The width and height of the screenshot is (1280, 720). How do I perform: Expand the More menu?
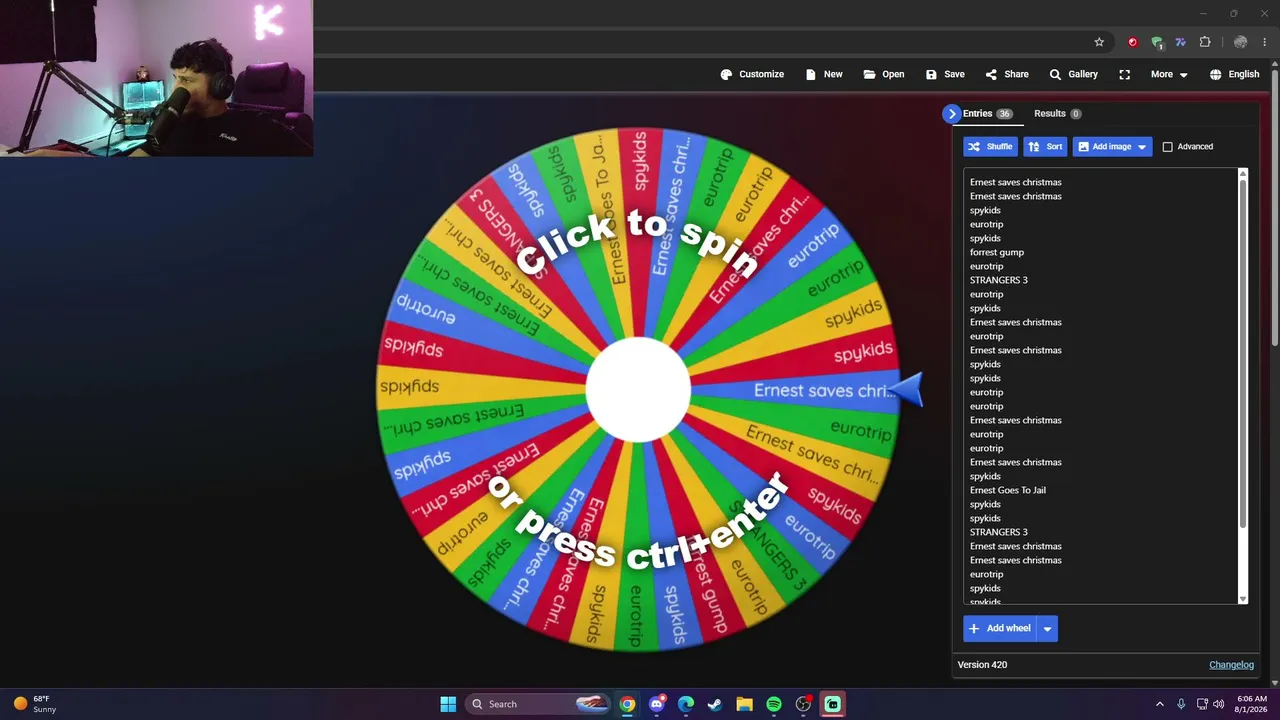pos(1169,74)
